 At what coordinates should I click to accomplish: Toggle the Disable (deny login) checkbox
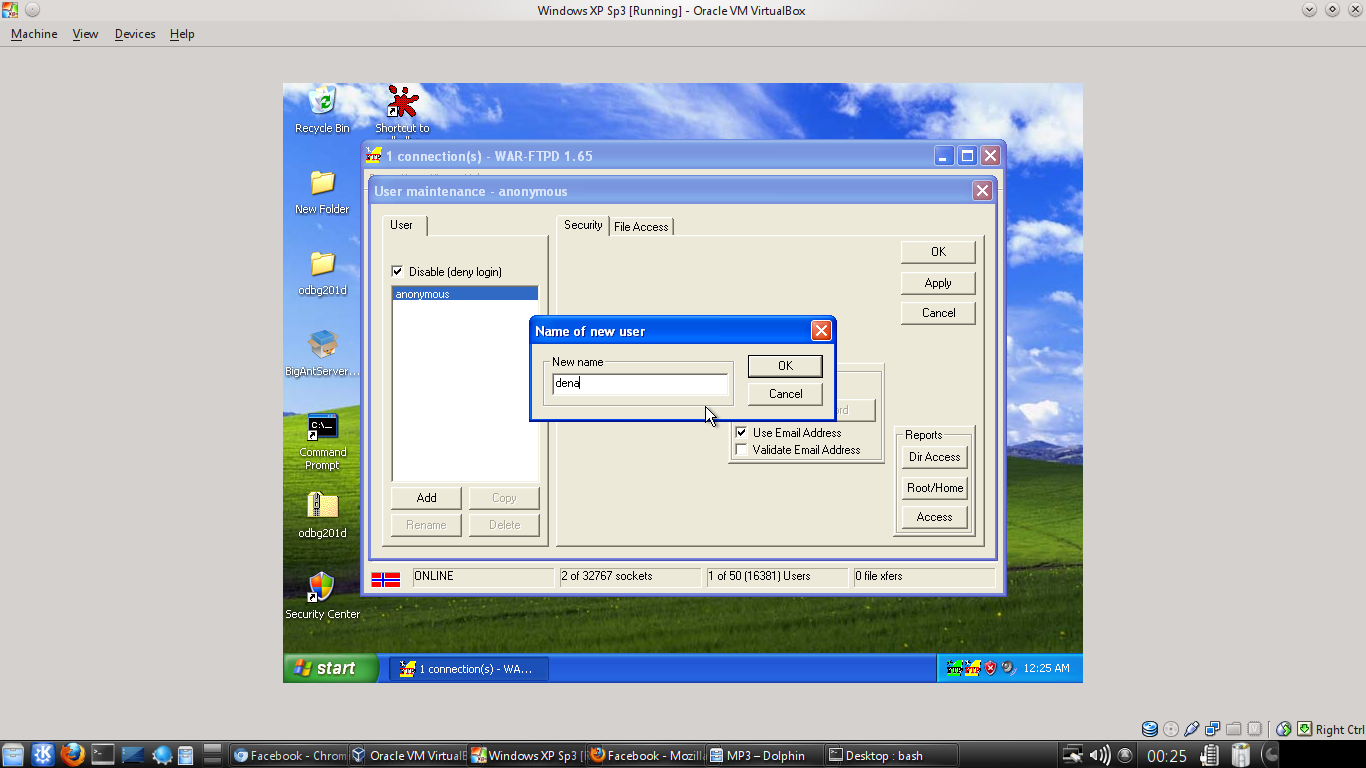397,272
